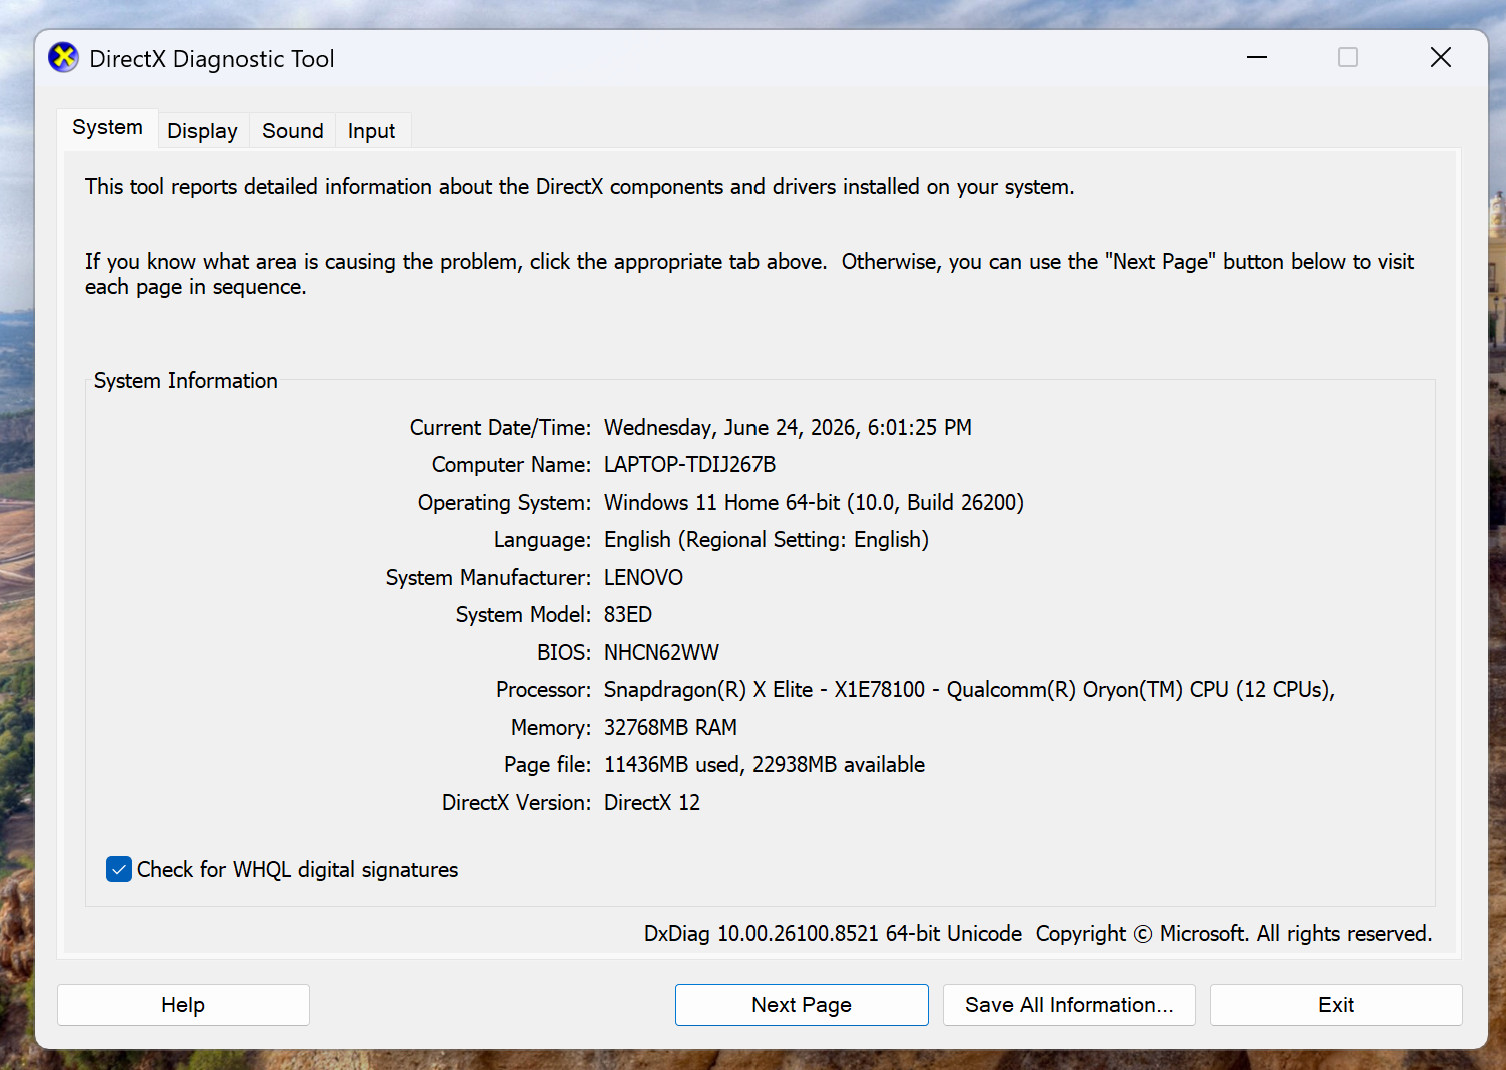Click the DirectX Diagnostic Tool window title text
The height and width of the screenshot is (1070, 1506).
[x=212, y=59]
